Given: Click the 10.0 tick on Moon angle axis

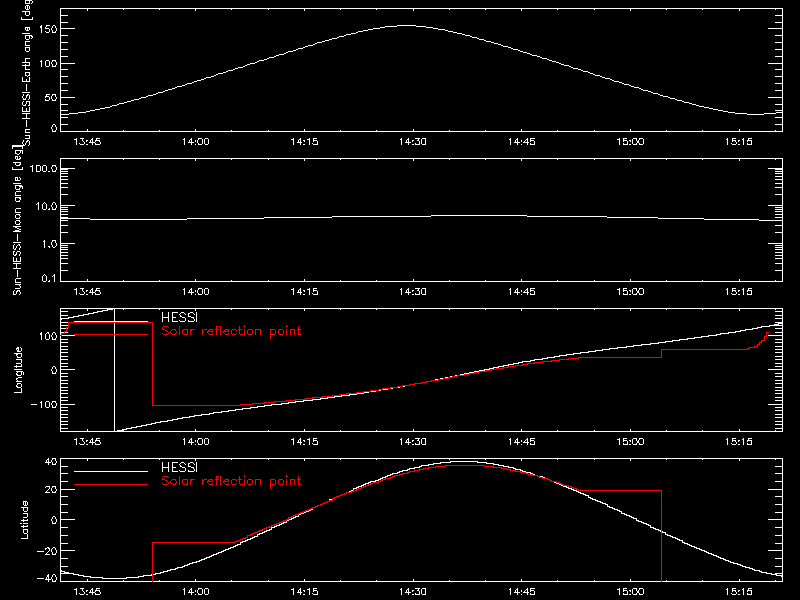Looking at the screenshot, I should [46, 207].
